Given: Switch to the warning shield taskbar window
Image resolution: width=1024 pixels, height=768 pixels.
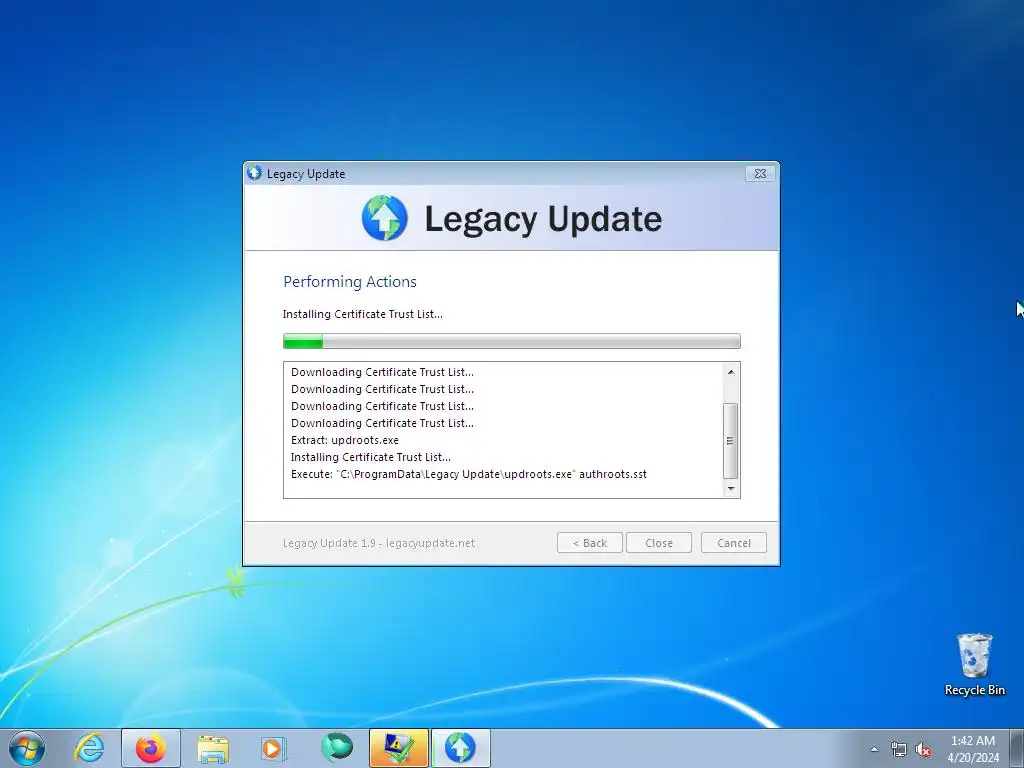Looking at the screenshot, I should click(x=398, y=748).
